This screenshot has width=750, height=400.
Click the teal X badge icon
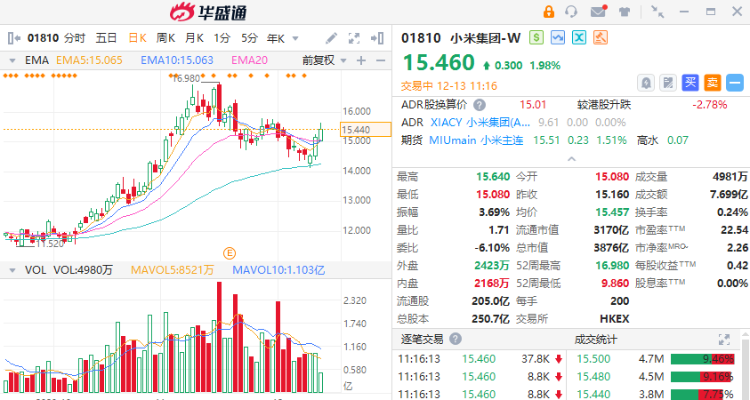coord(579,37)
